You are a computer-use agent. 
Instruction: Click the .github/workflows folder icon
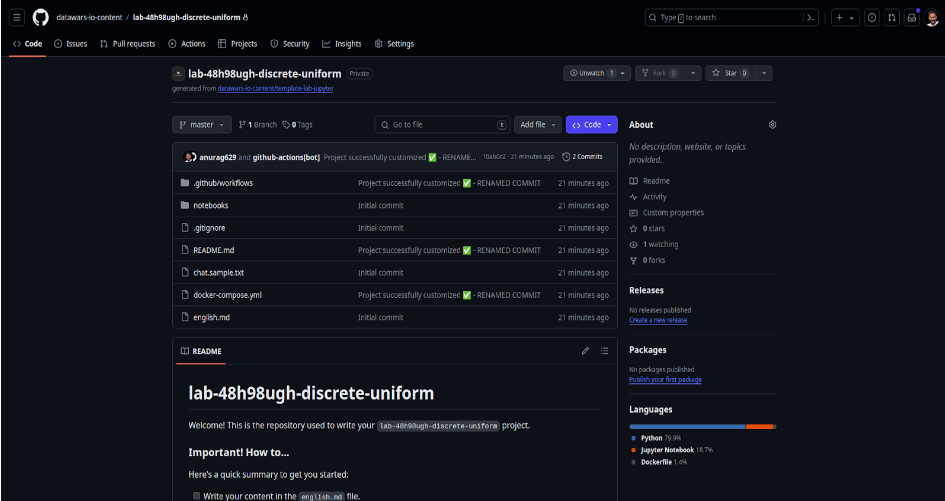click(185, 183)
